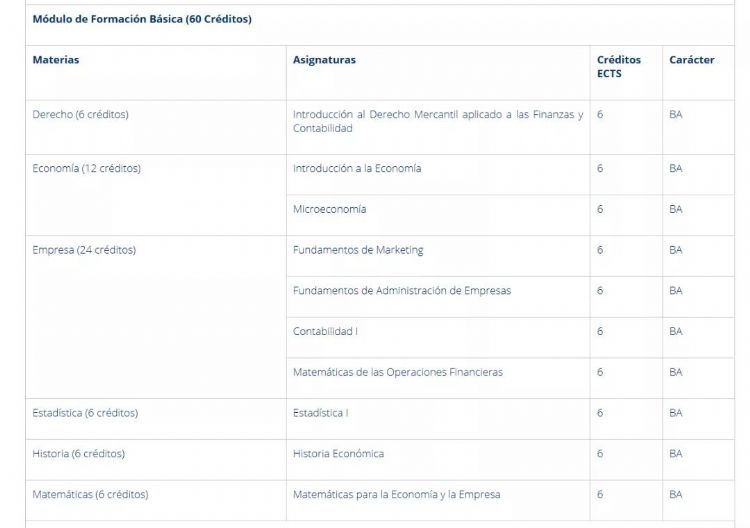Open Matemáticas para la Economía y la Empresa
This screenshot has height=528, width=750.
point(396,494)
